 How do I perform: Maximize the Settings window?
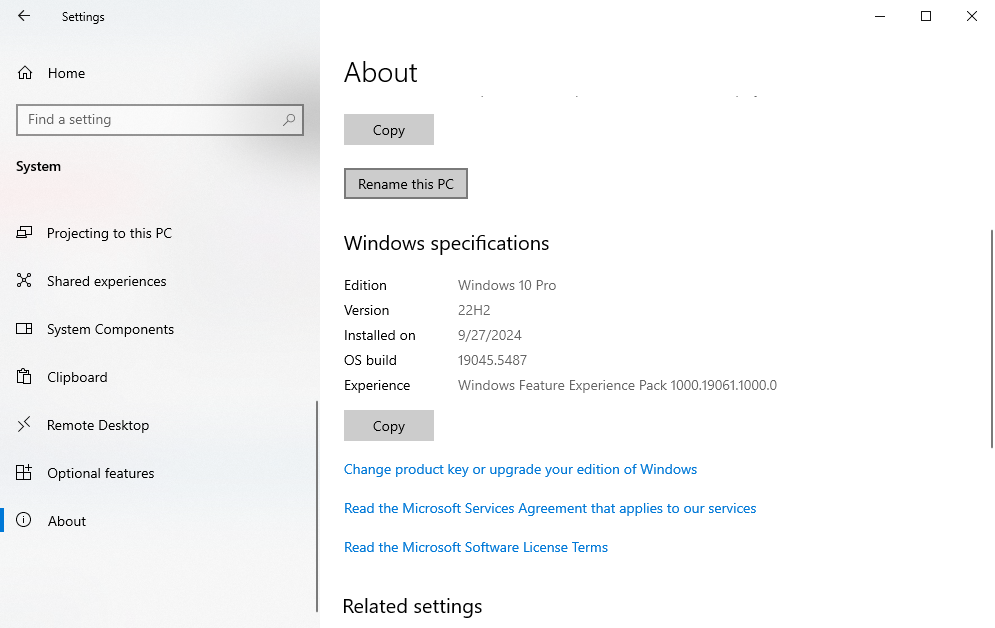(926, 16)
